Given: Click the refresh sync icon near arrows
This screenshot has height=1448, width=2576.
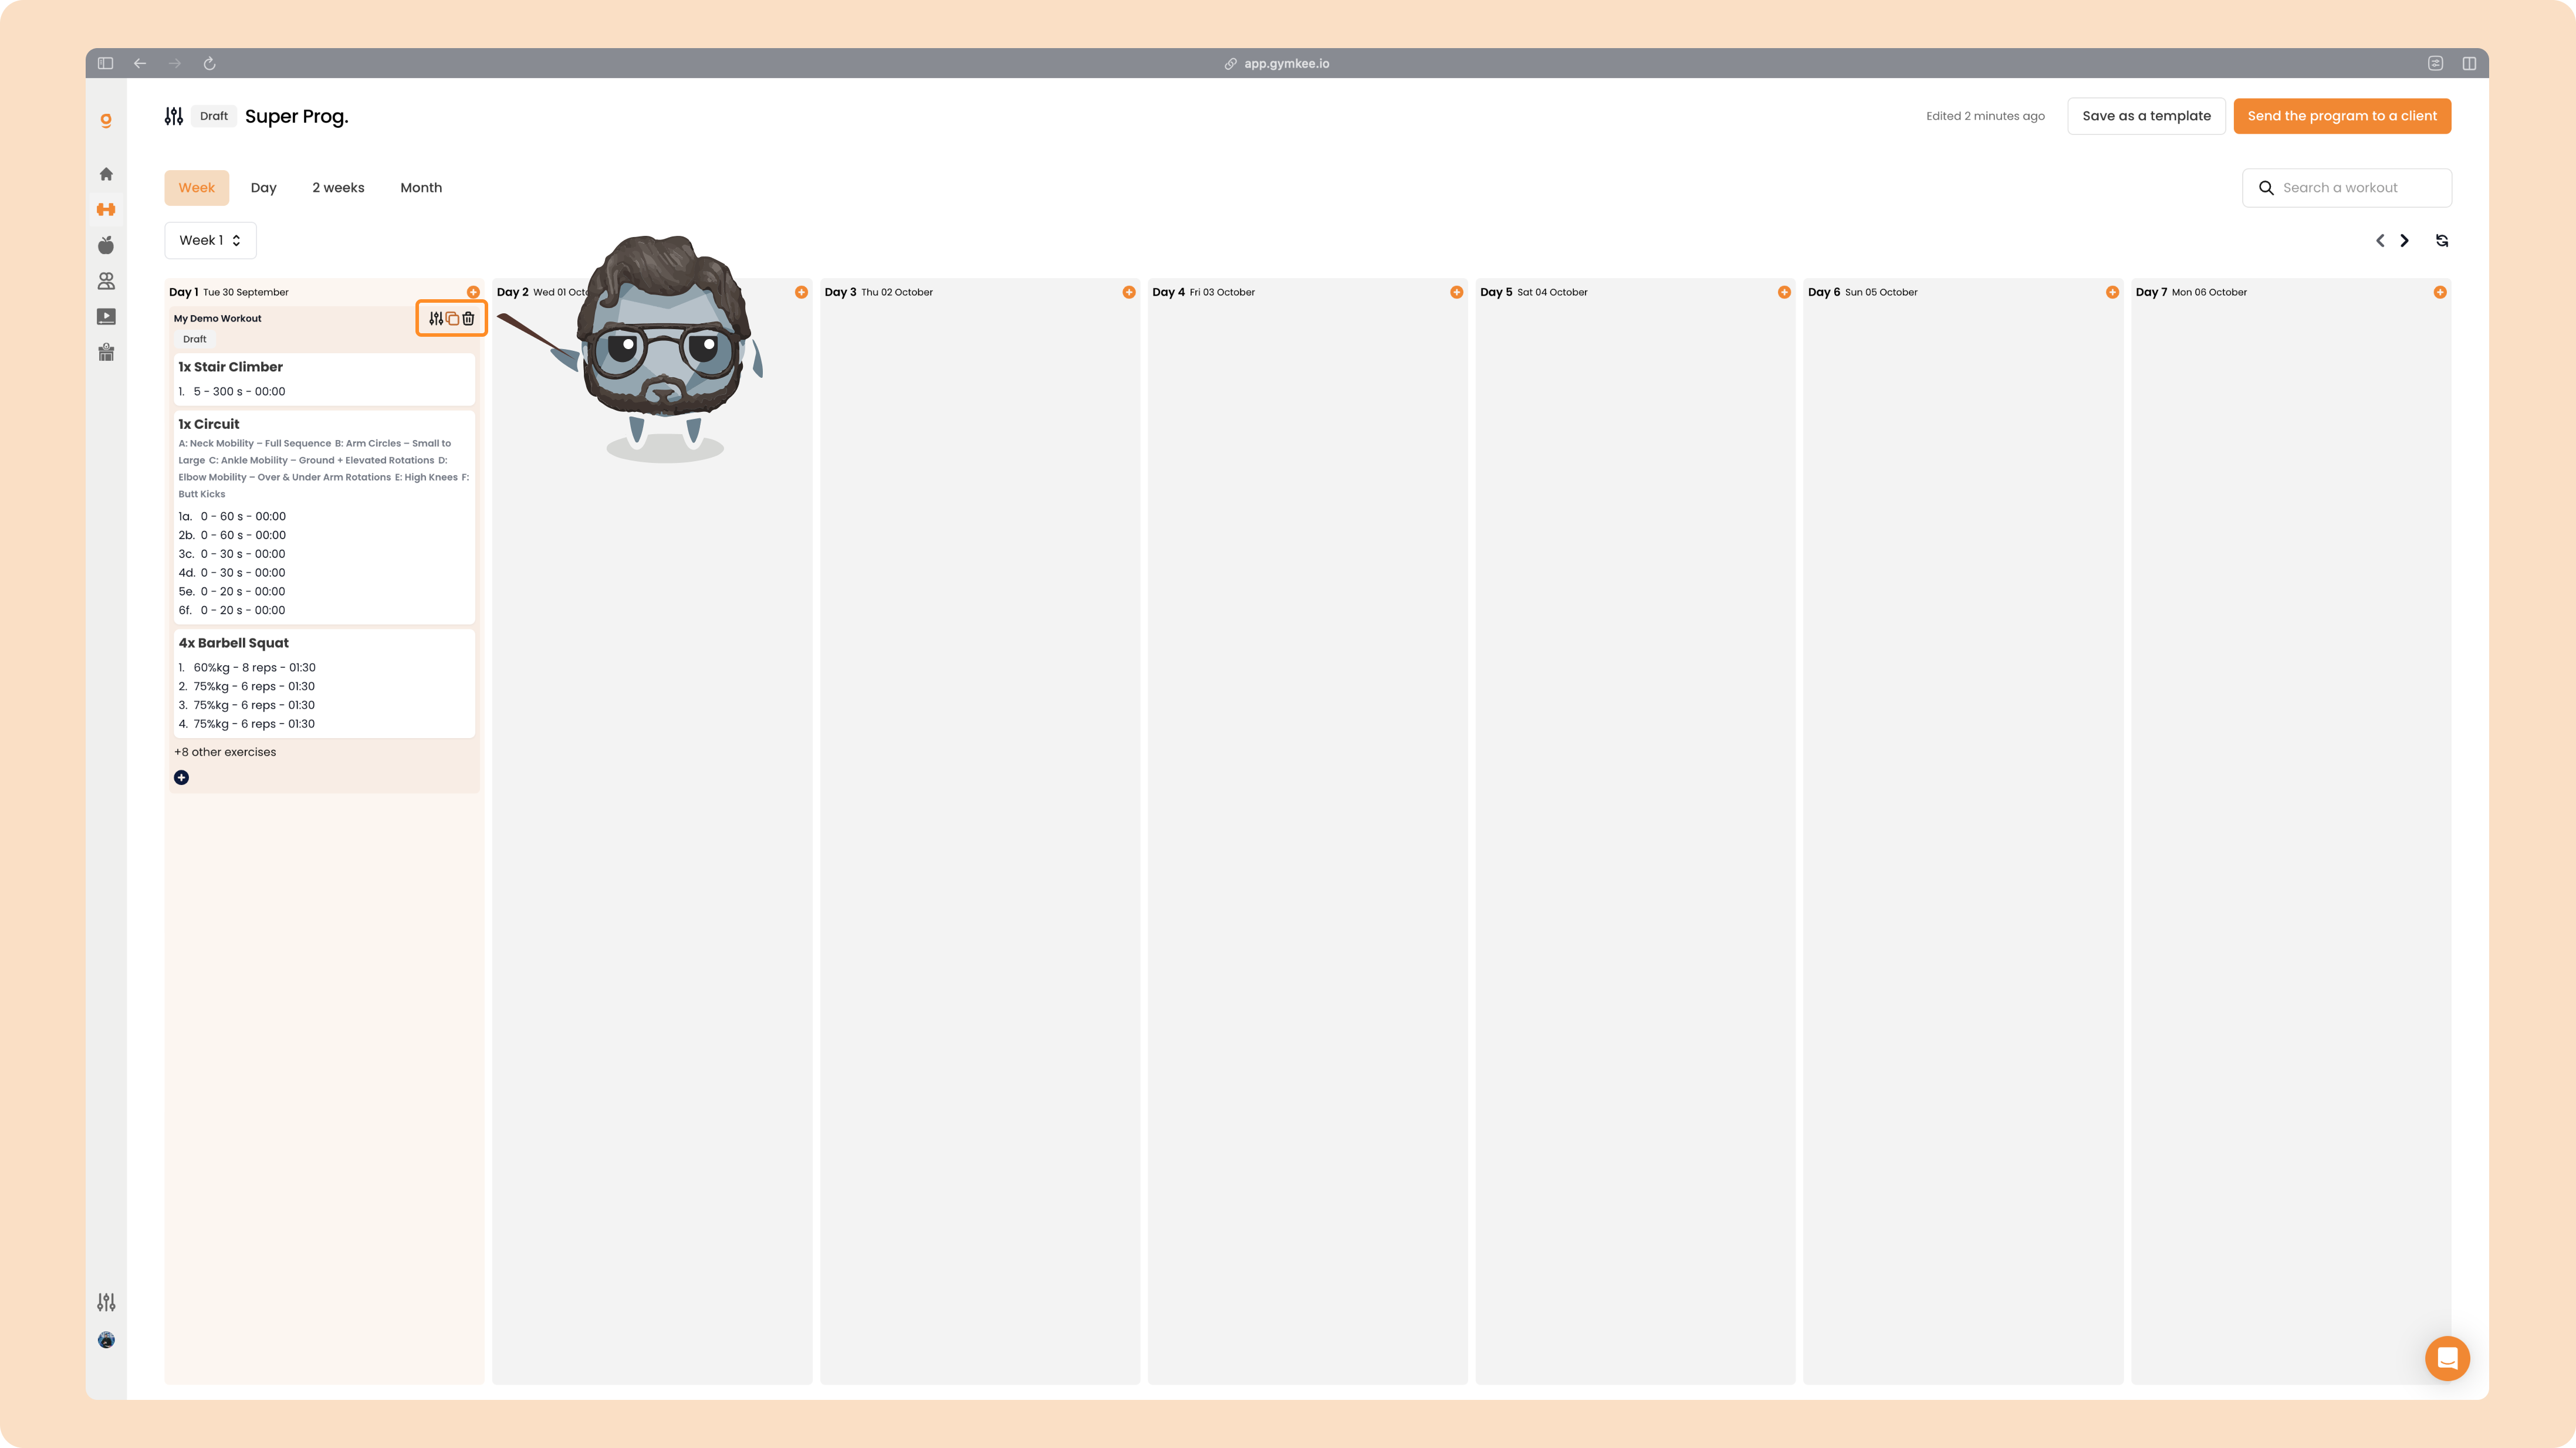Looking at the screenshot, I should click(x=2442, y=240).
